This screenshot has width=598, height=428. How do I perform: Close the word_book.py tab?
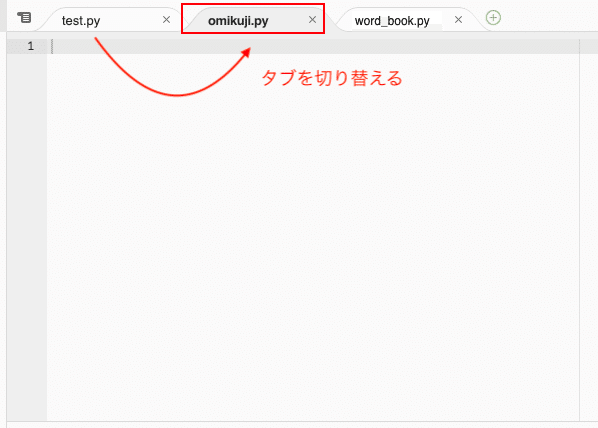458,19
